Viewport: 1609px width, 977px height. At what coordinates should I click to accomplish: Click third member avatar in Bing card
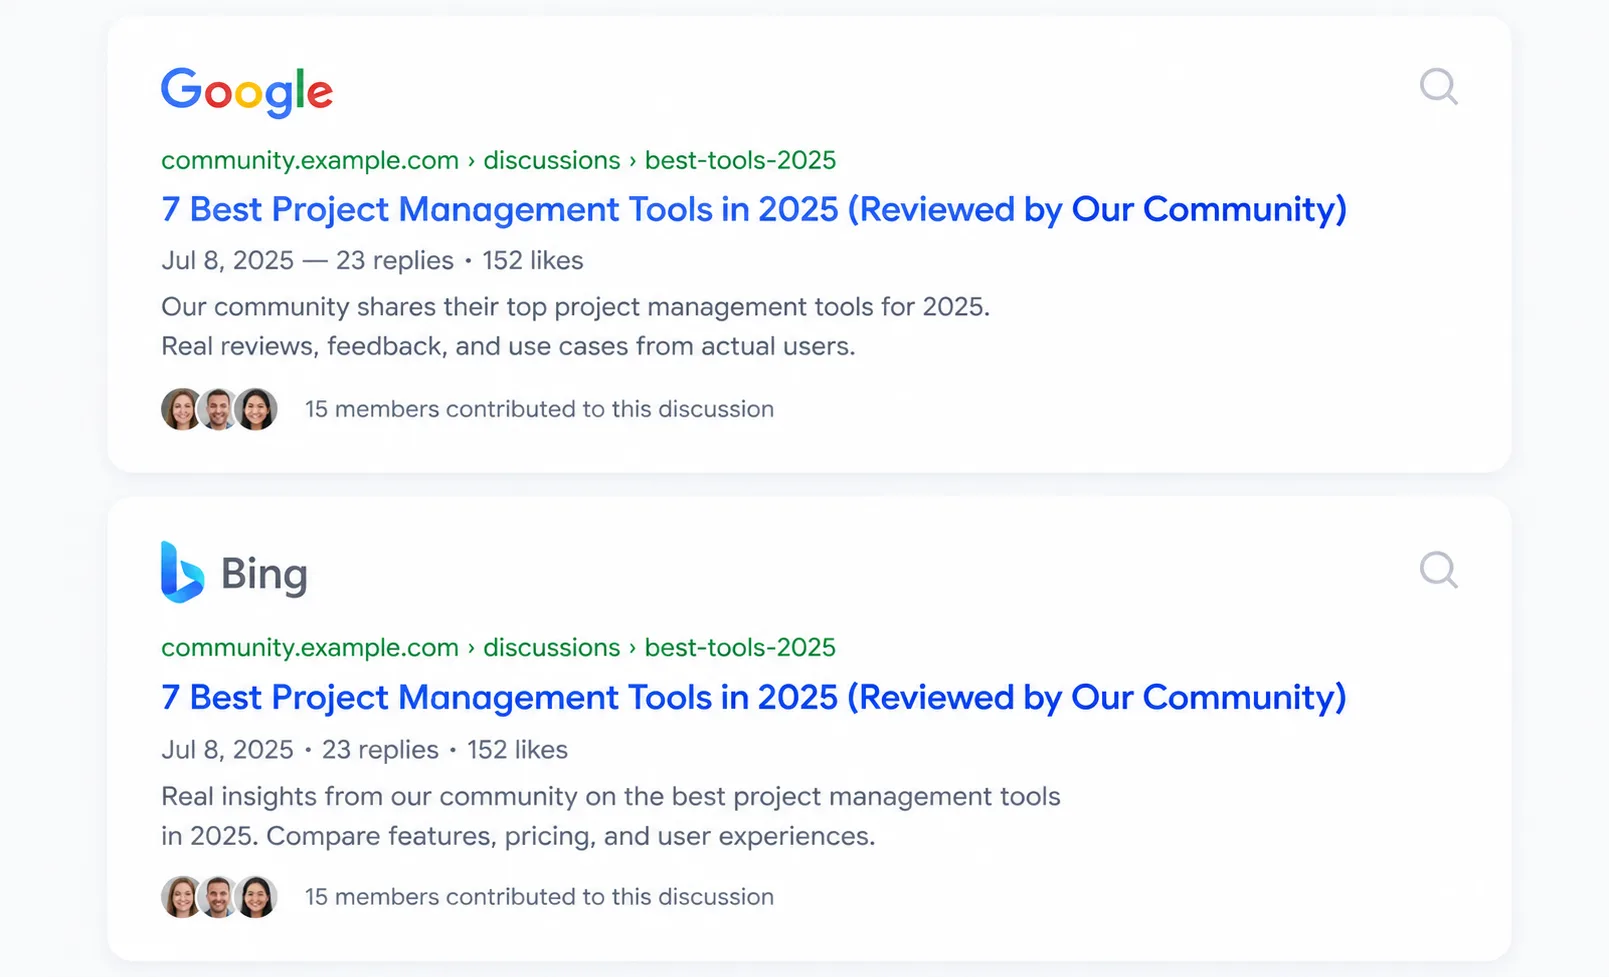(x=256, y=897)
